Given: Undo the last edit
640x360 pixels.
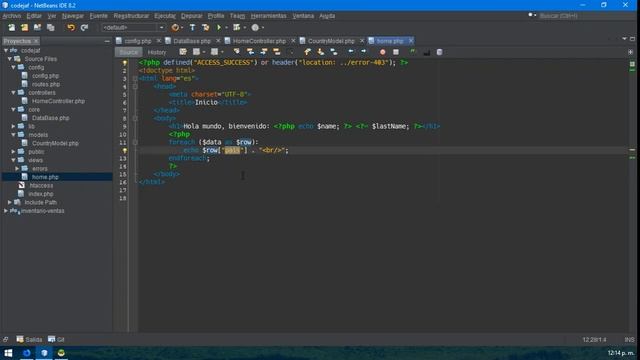Looking at the screenshot, I should coord(71,27).
